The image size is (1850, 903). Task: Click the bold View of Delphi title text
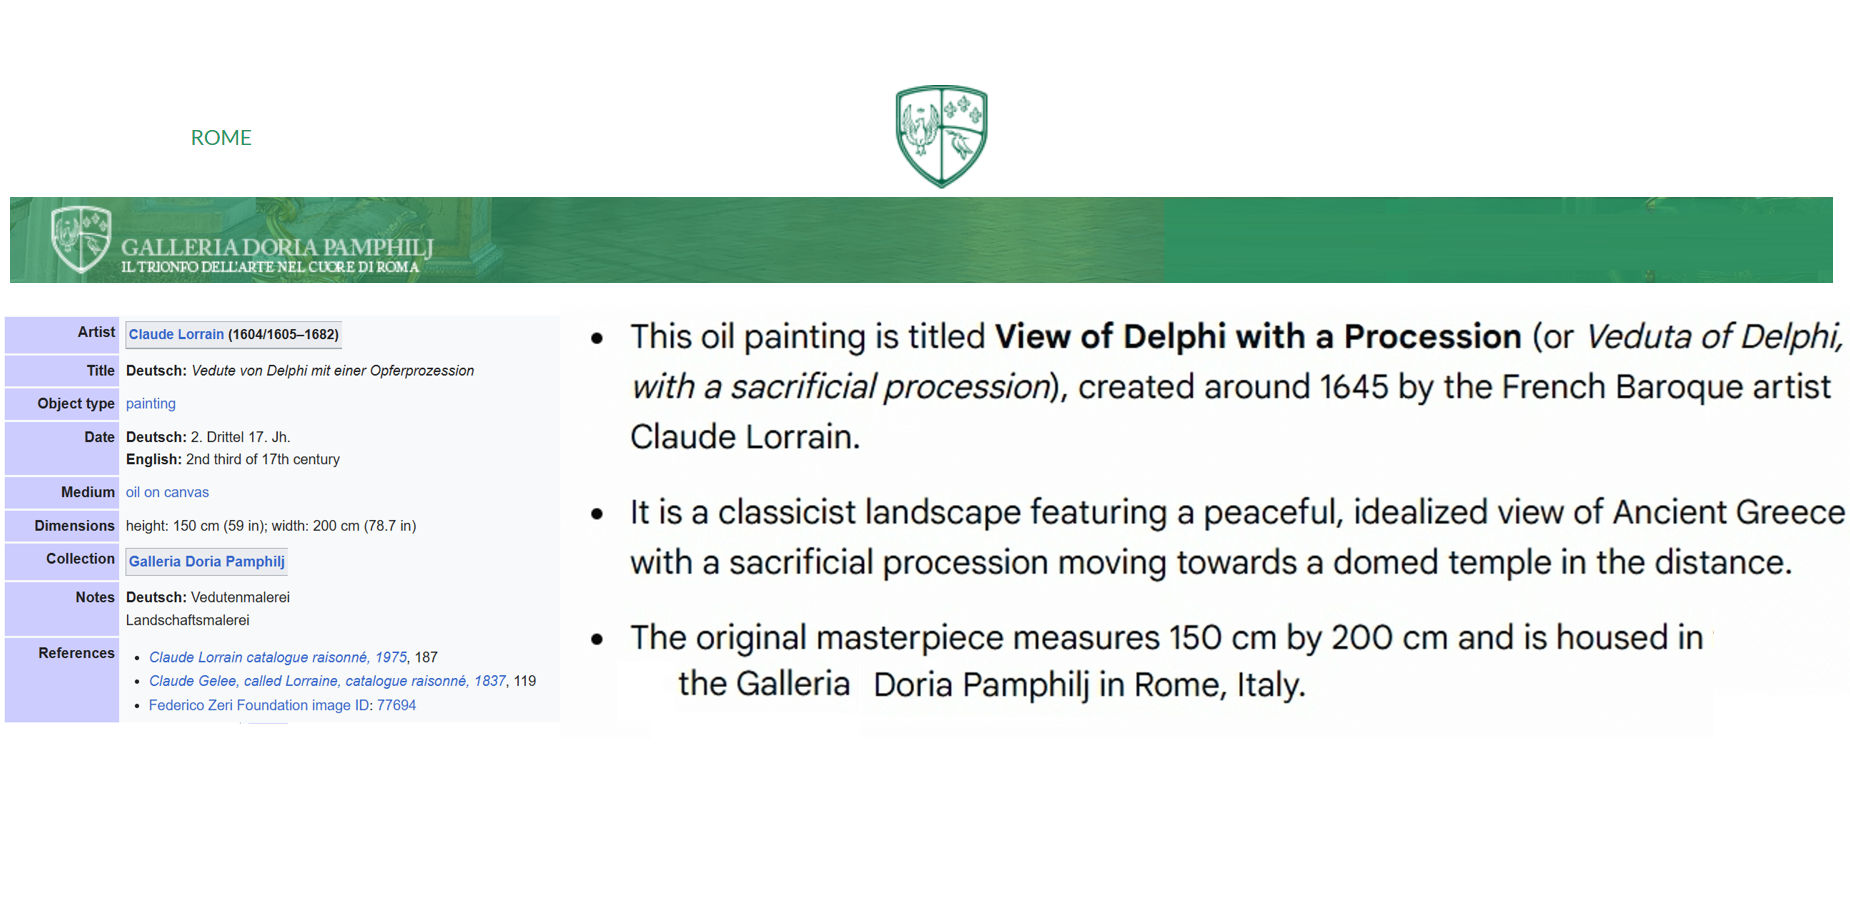coord(1258,336)
